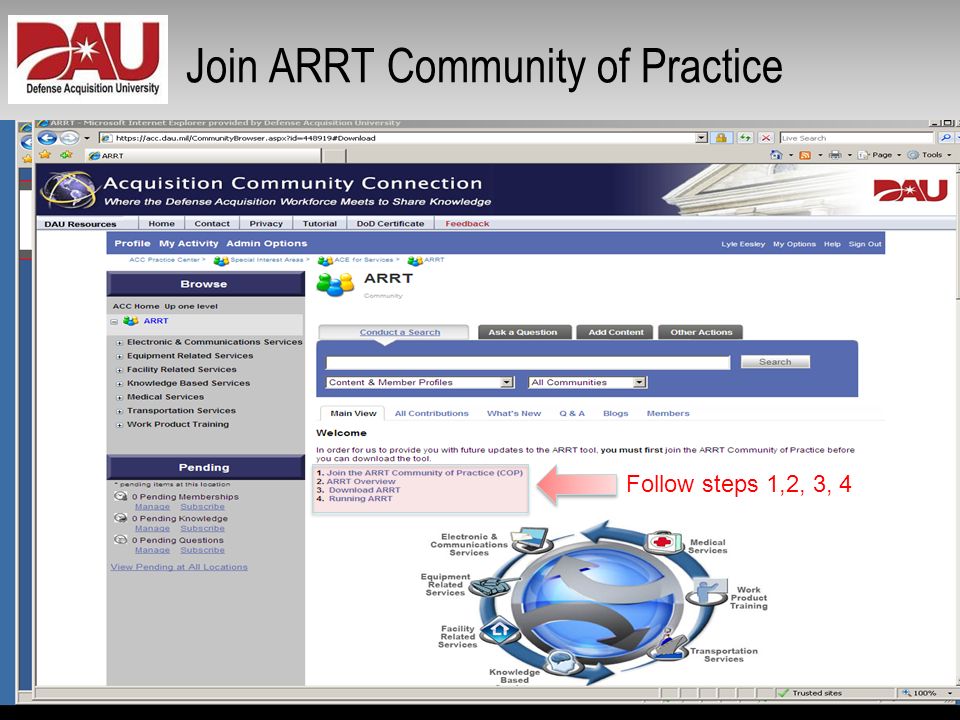Click the browser Back arrow button
960x720 pixels.
47,138
